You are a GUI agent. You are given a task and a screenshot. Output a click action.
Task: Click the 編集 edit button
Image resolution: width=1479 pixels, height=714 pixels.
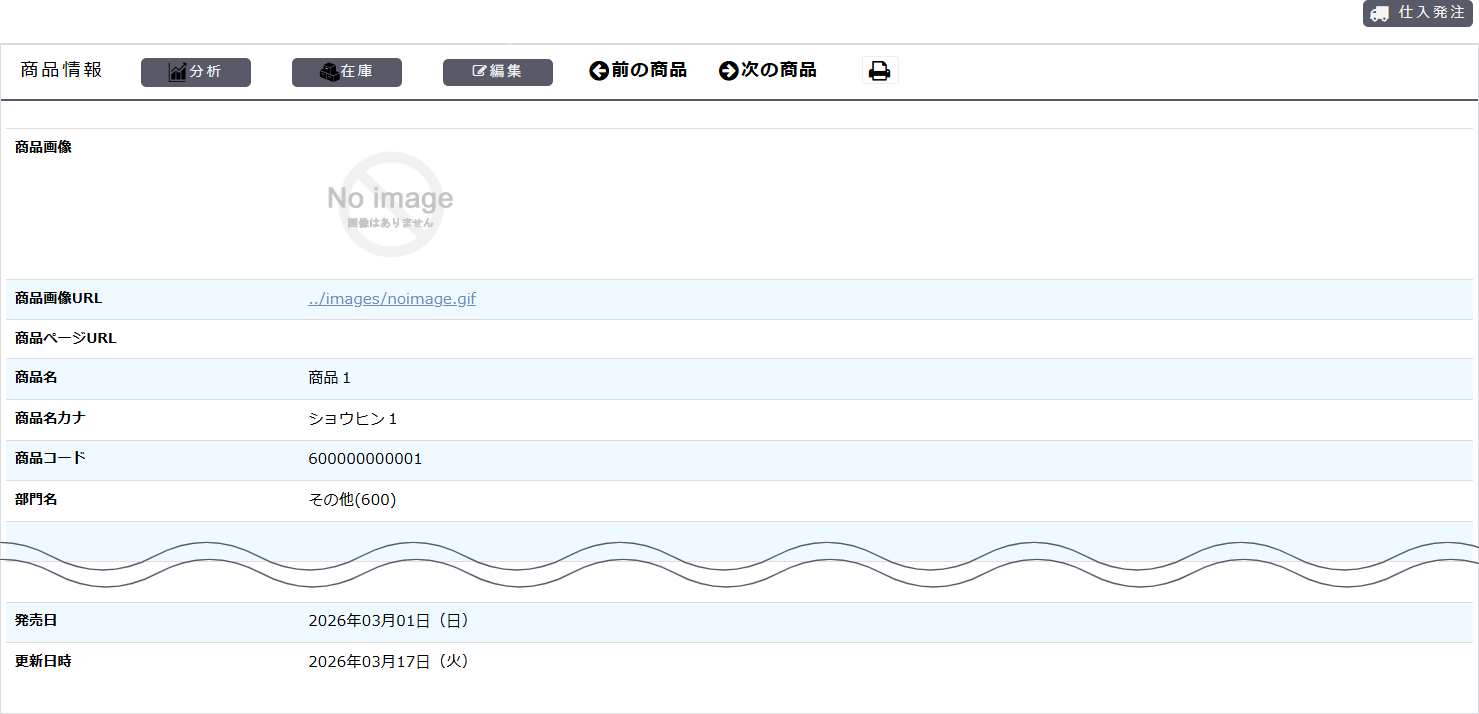pyautogui.click(x=498, y=72)
